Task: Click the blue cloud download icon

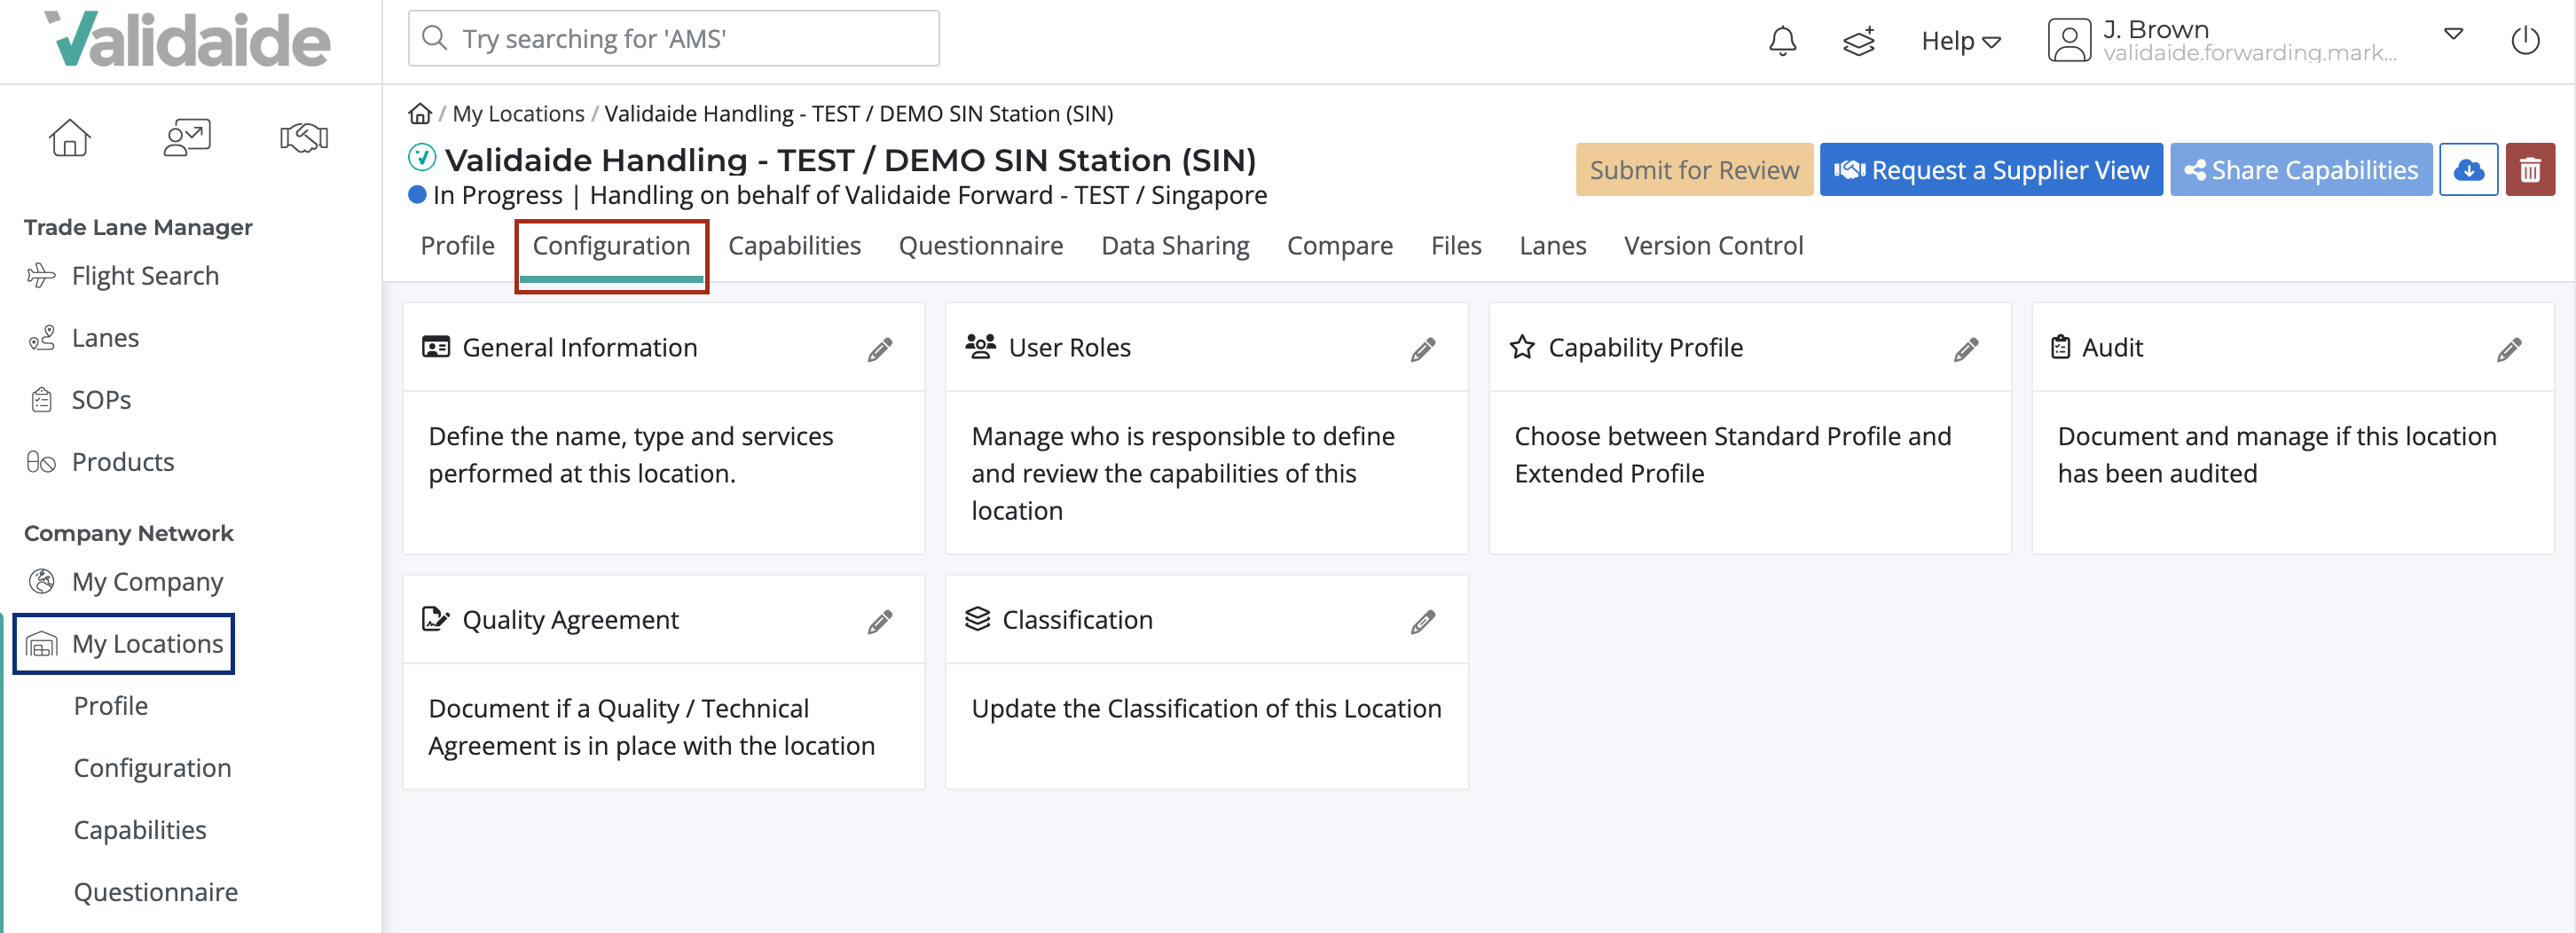Action: [2468, 169]
